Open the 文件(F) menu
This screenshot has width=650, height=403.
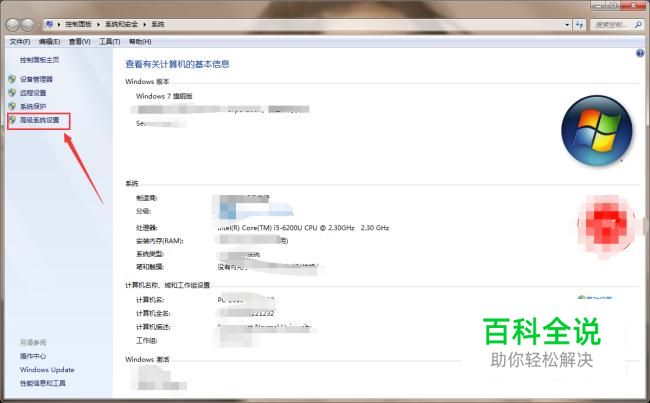(x=19, y=41)
